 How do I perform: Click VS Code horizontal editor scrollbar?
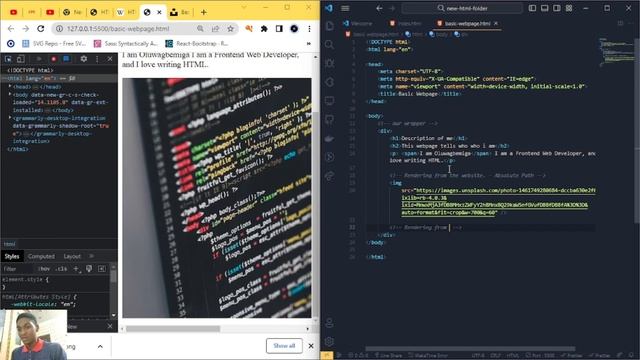pos(470,349)
